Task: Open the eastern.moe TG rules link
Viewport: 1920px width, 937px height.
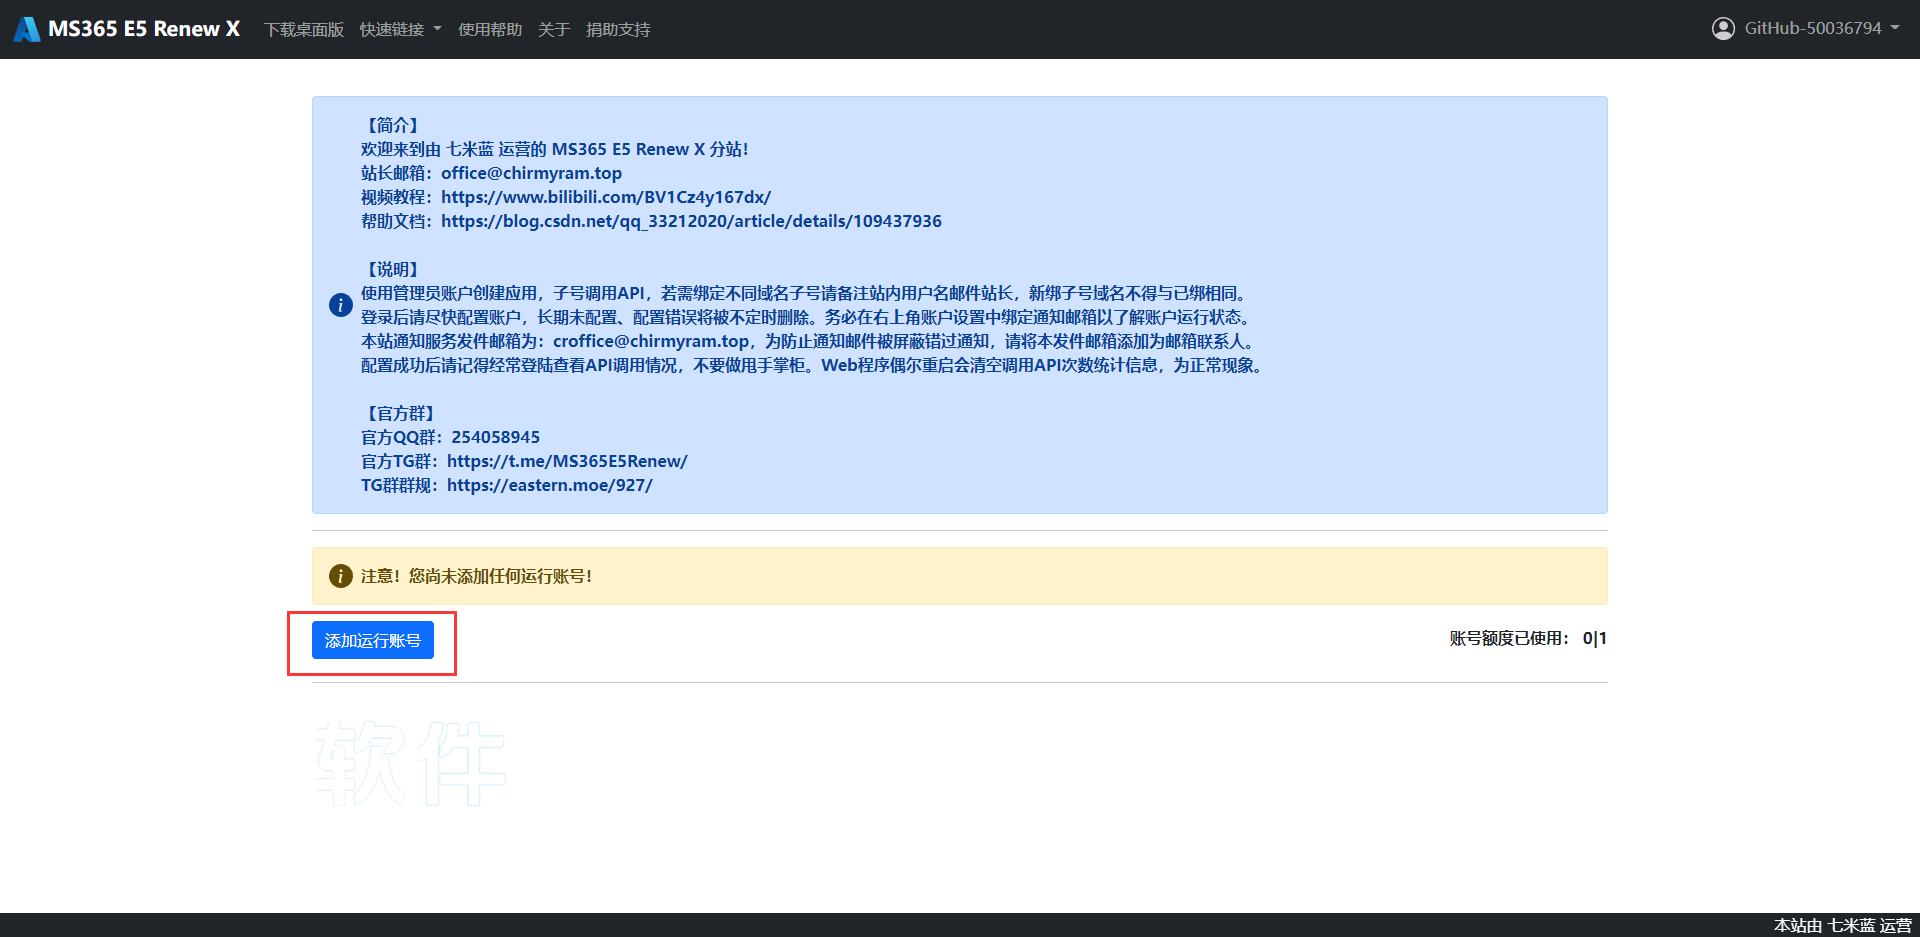Action: point(549,485)
